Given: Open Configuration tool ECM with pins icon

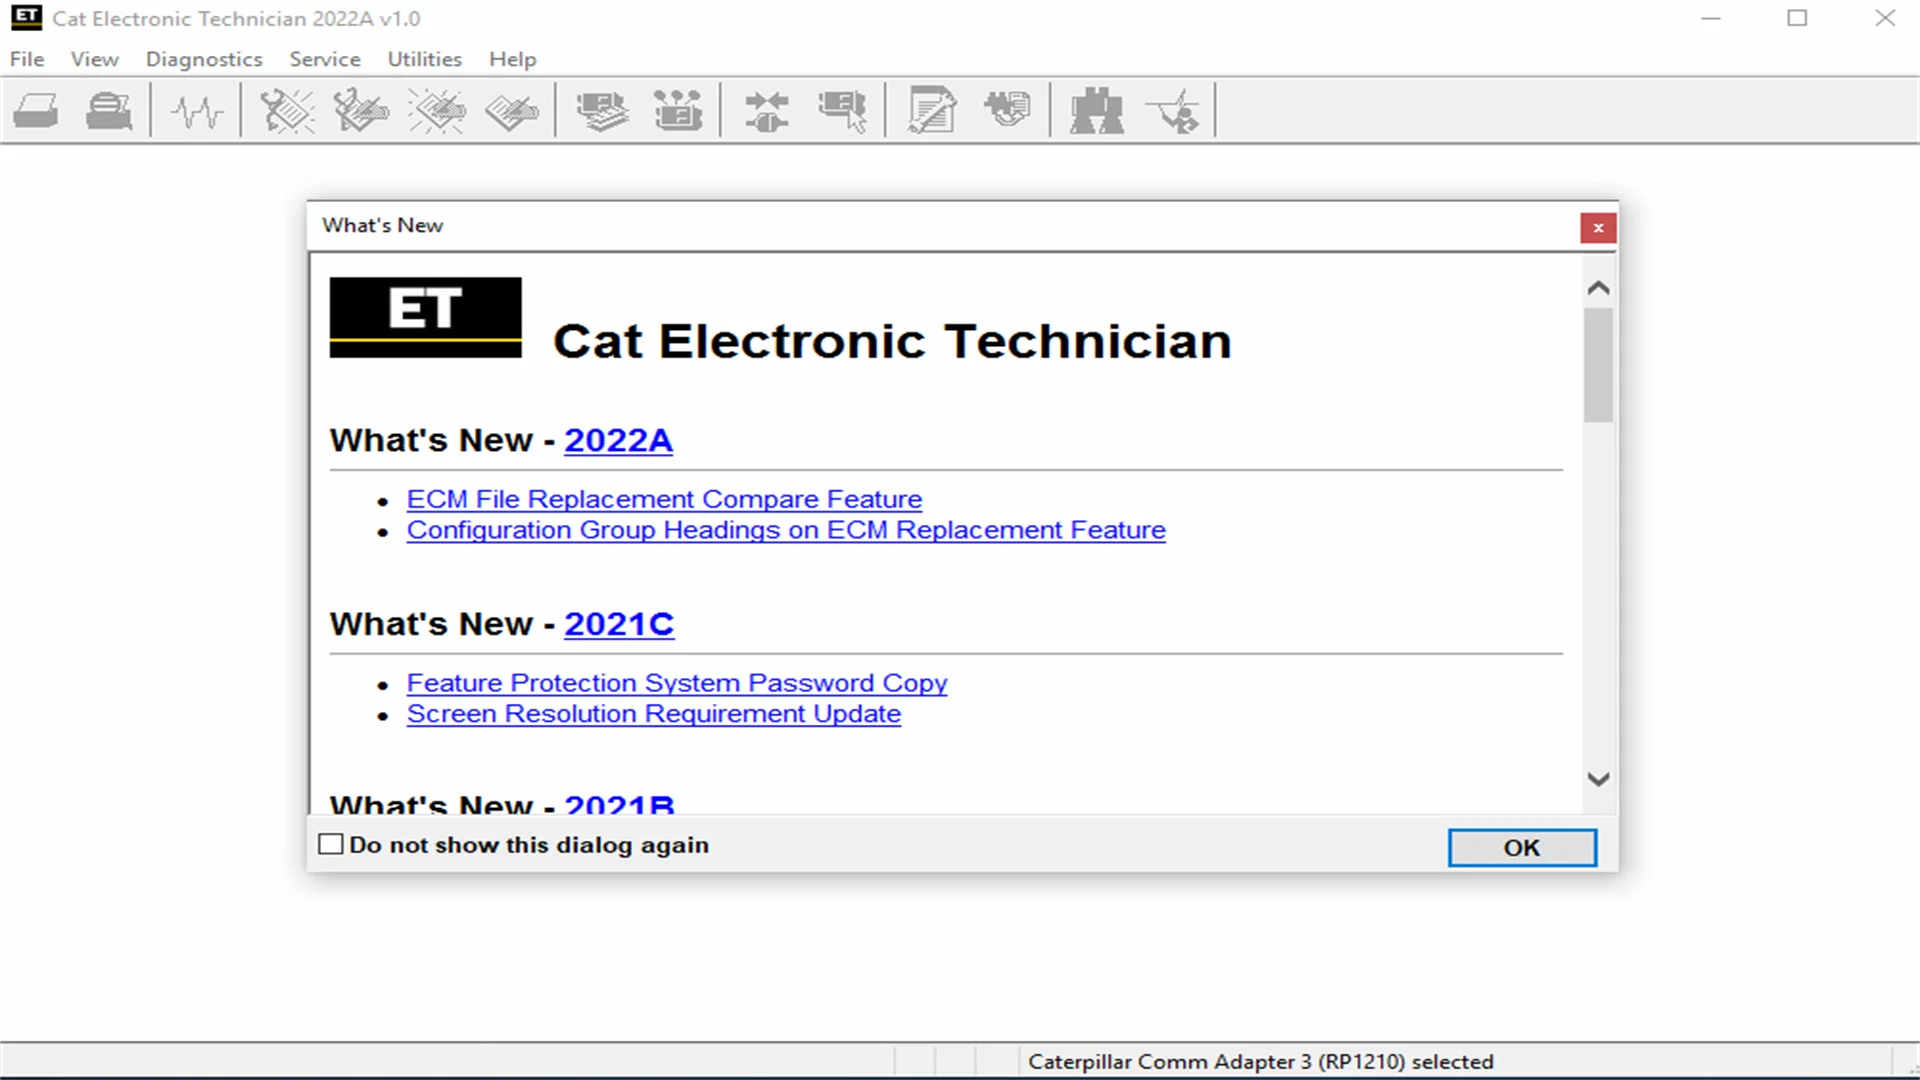Looking at the screenshot, I should [678, 111].
